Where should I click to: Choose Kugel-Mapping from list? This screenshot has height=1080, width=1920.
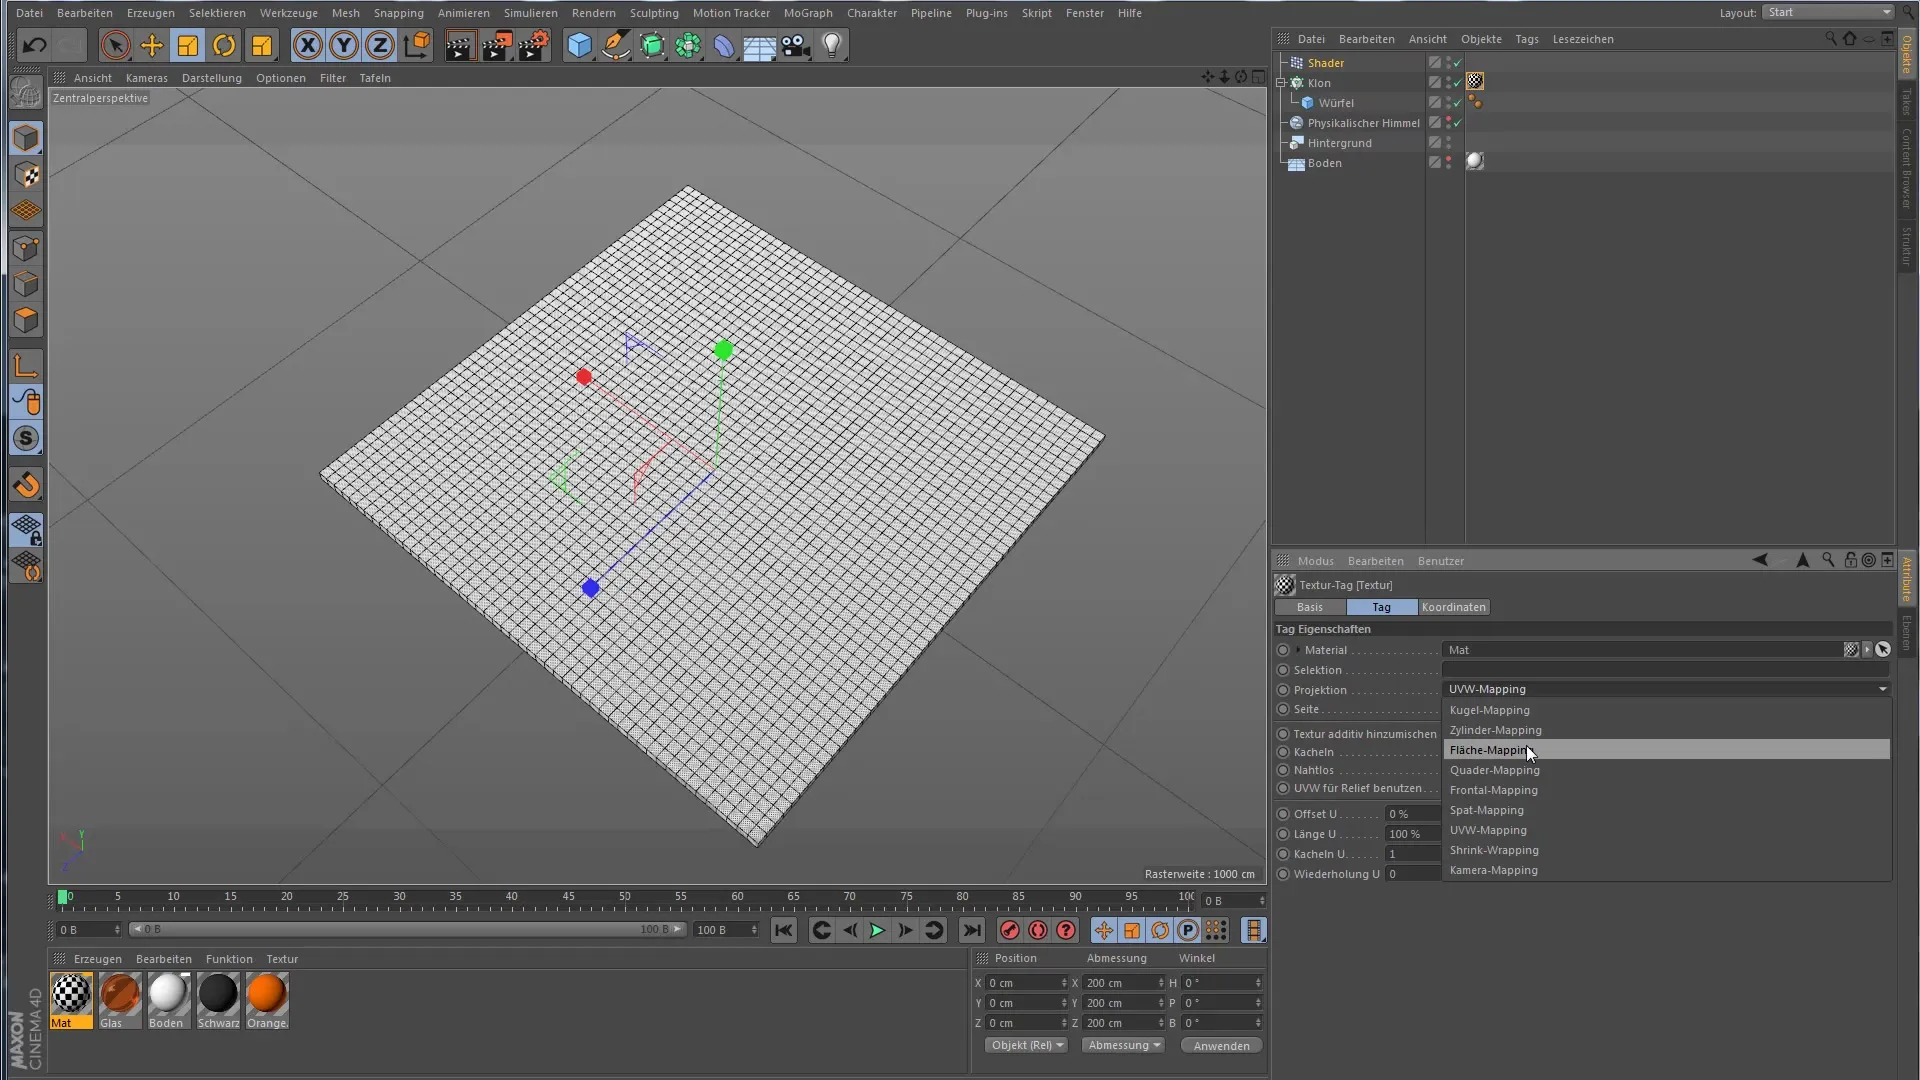point(1667,710)
